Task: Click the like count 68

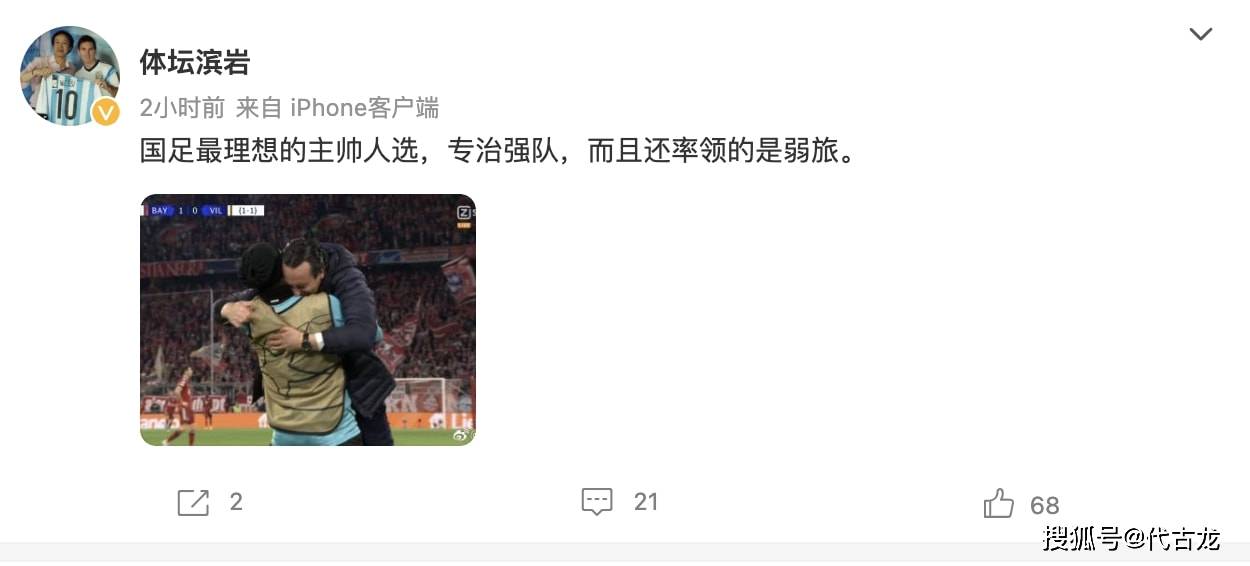Action: [1045, 505]
